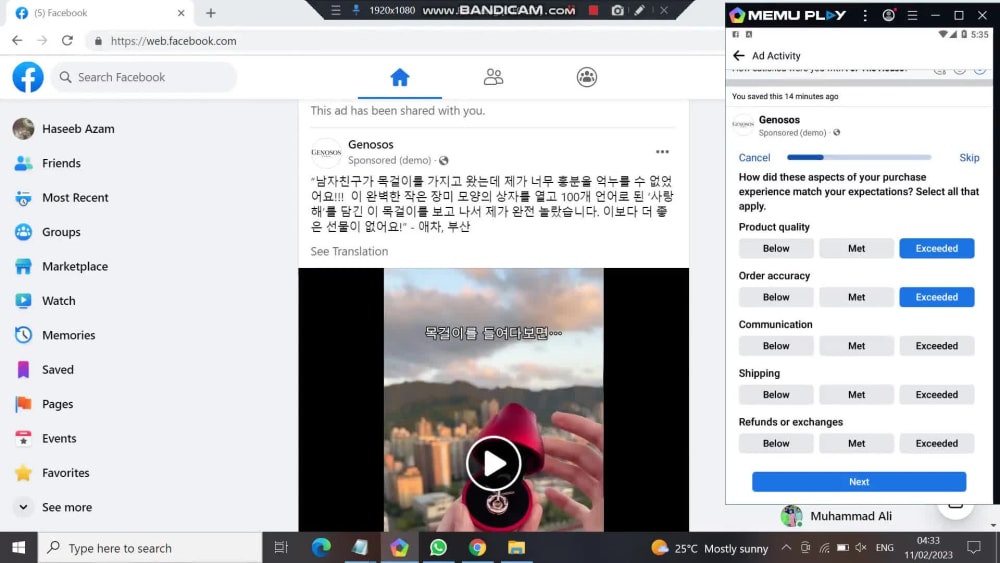The height and width of the screenshot is (563, 1000).
Task: Open Bandicam drawing pencil tool
Action: pyautogui.click(x=640, y=10)
